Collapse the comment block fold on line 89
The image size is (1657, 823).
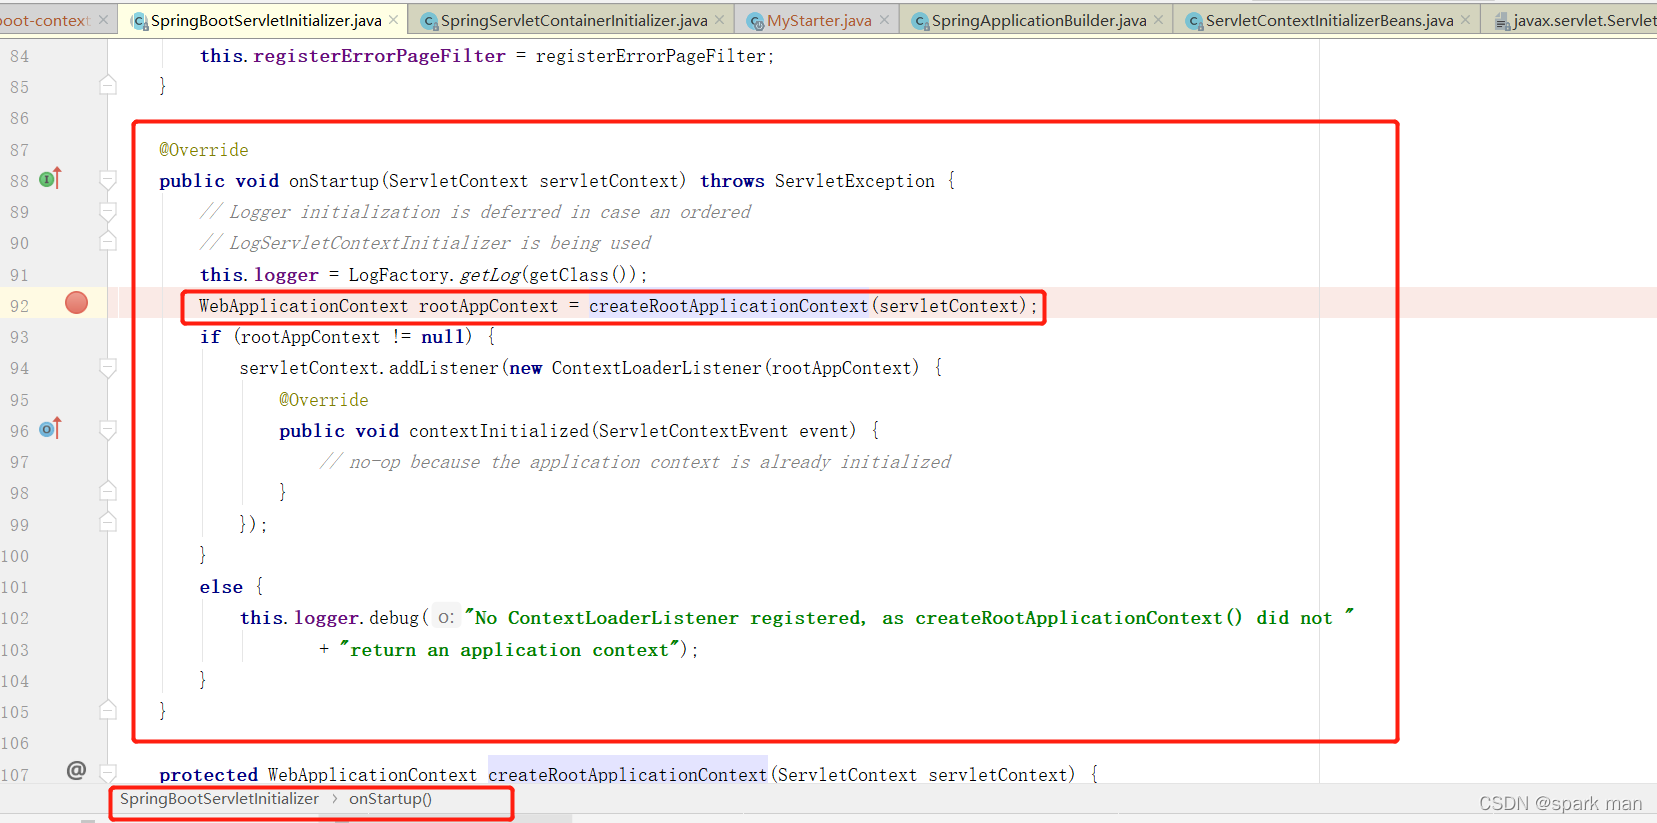(108, 211)
